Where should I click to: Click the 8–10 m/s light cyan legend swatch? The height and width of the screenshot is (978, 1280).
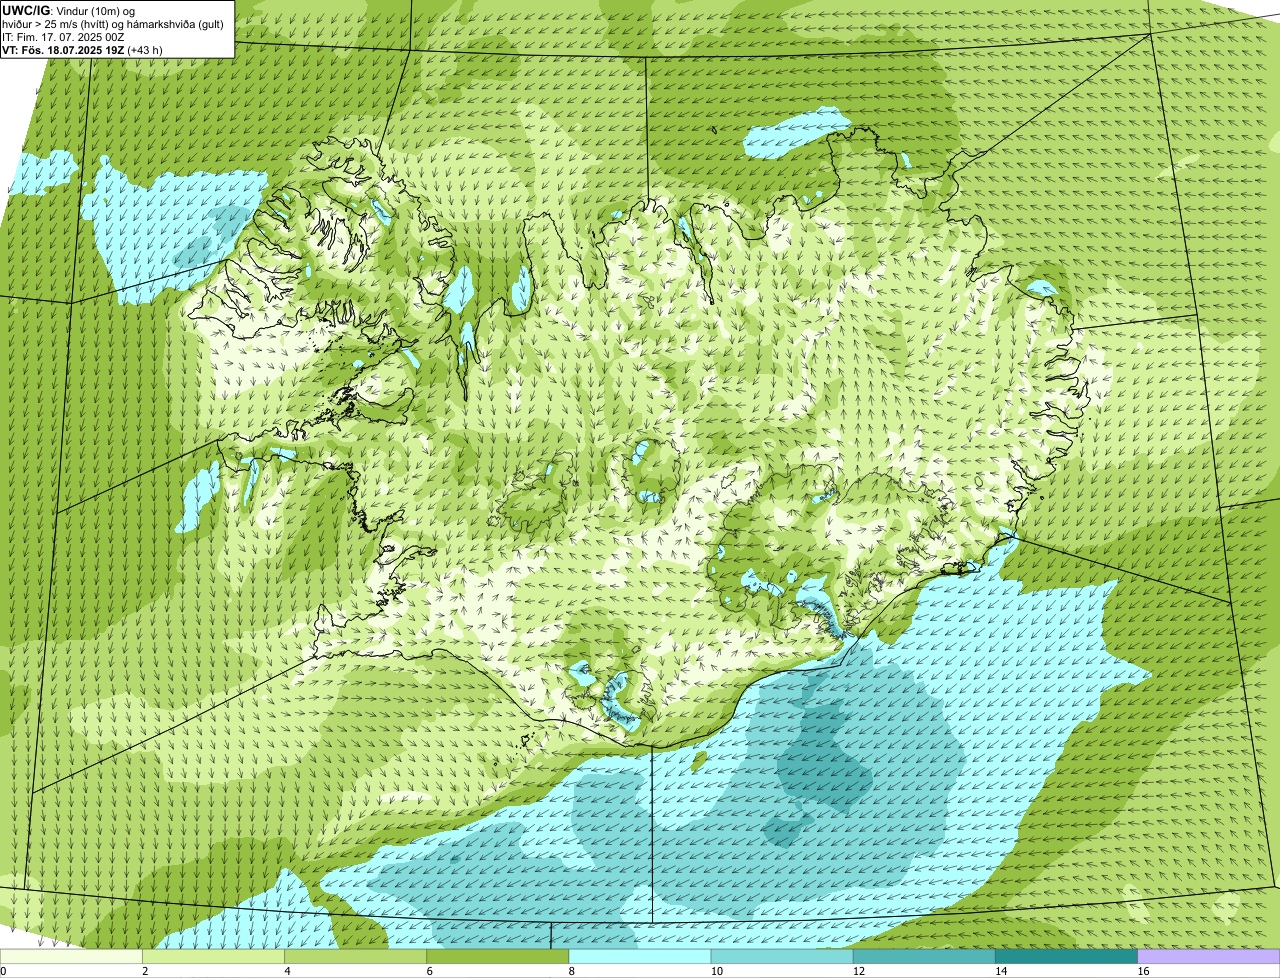(640, 957)
